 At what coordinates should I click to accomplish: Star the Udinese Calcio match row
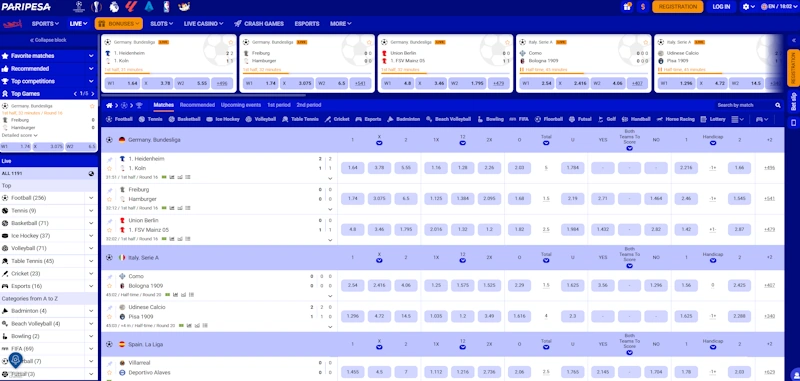tap(110, 317)
